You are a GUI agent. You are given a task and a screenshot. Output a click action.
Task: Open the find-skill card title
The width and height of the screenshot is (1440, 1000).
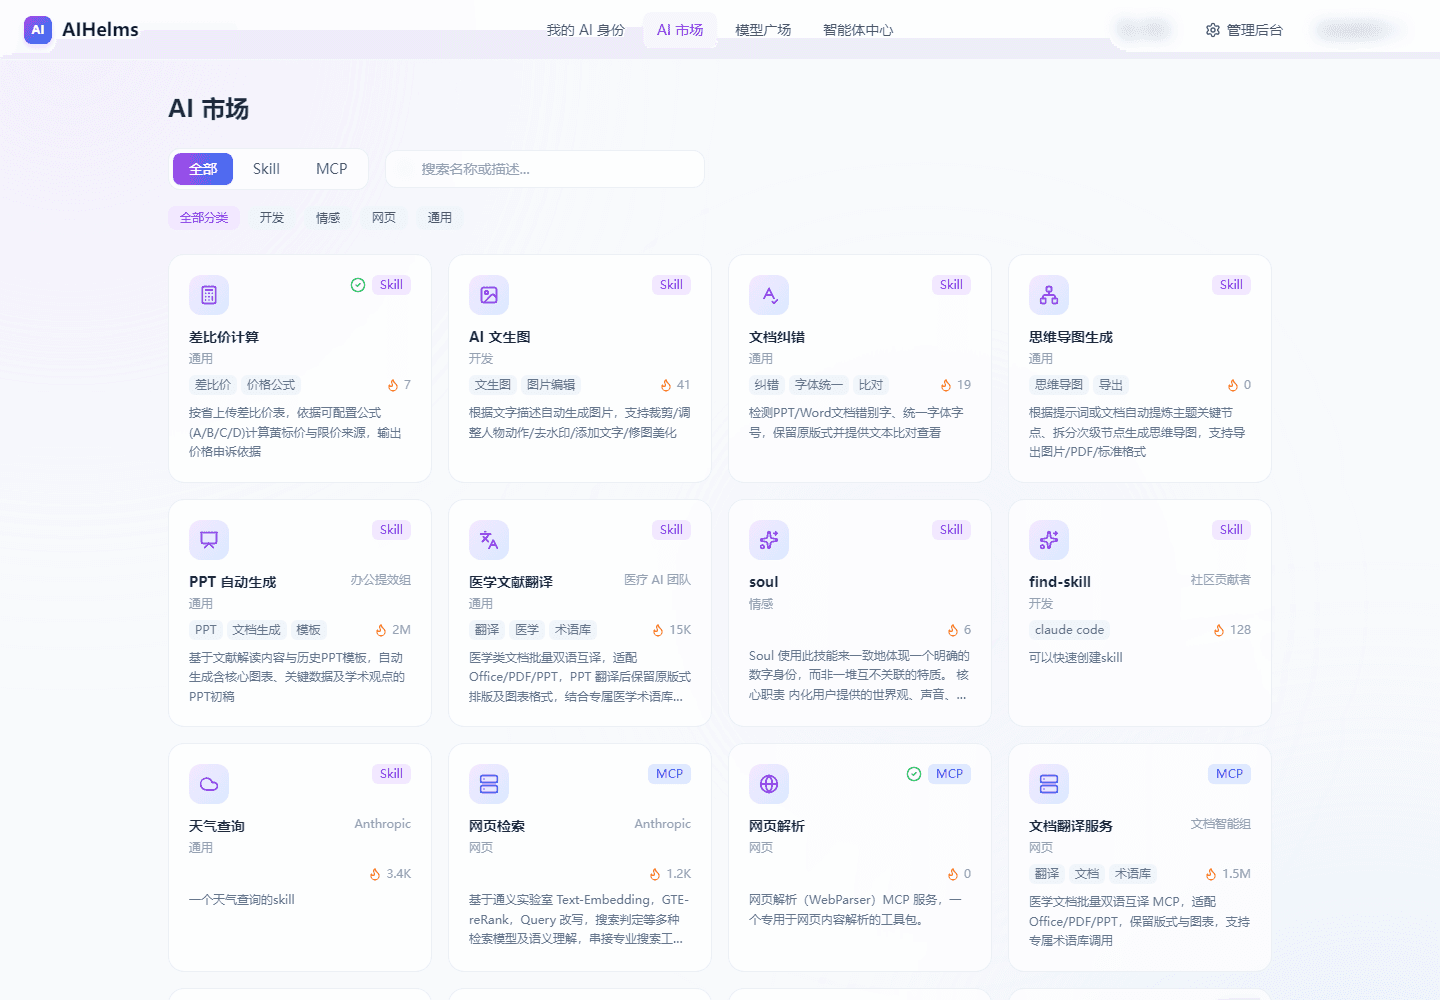pyautogui.click(x=1060, y=582)
